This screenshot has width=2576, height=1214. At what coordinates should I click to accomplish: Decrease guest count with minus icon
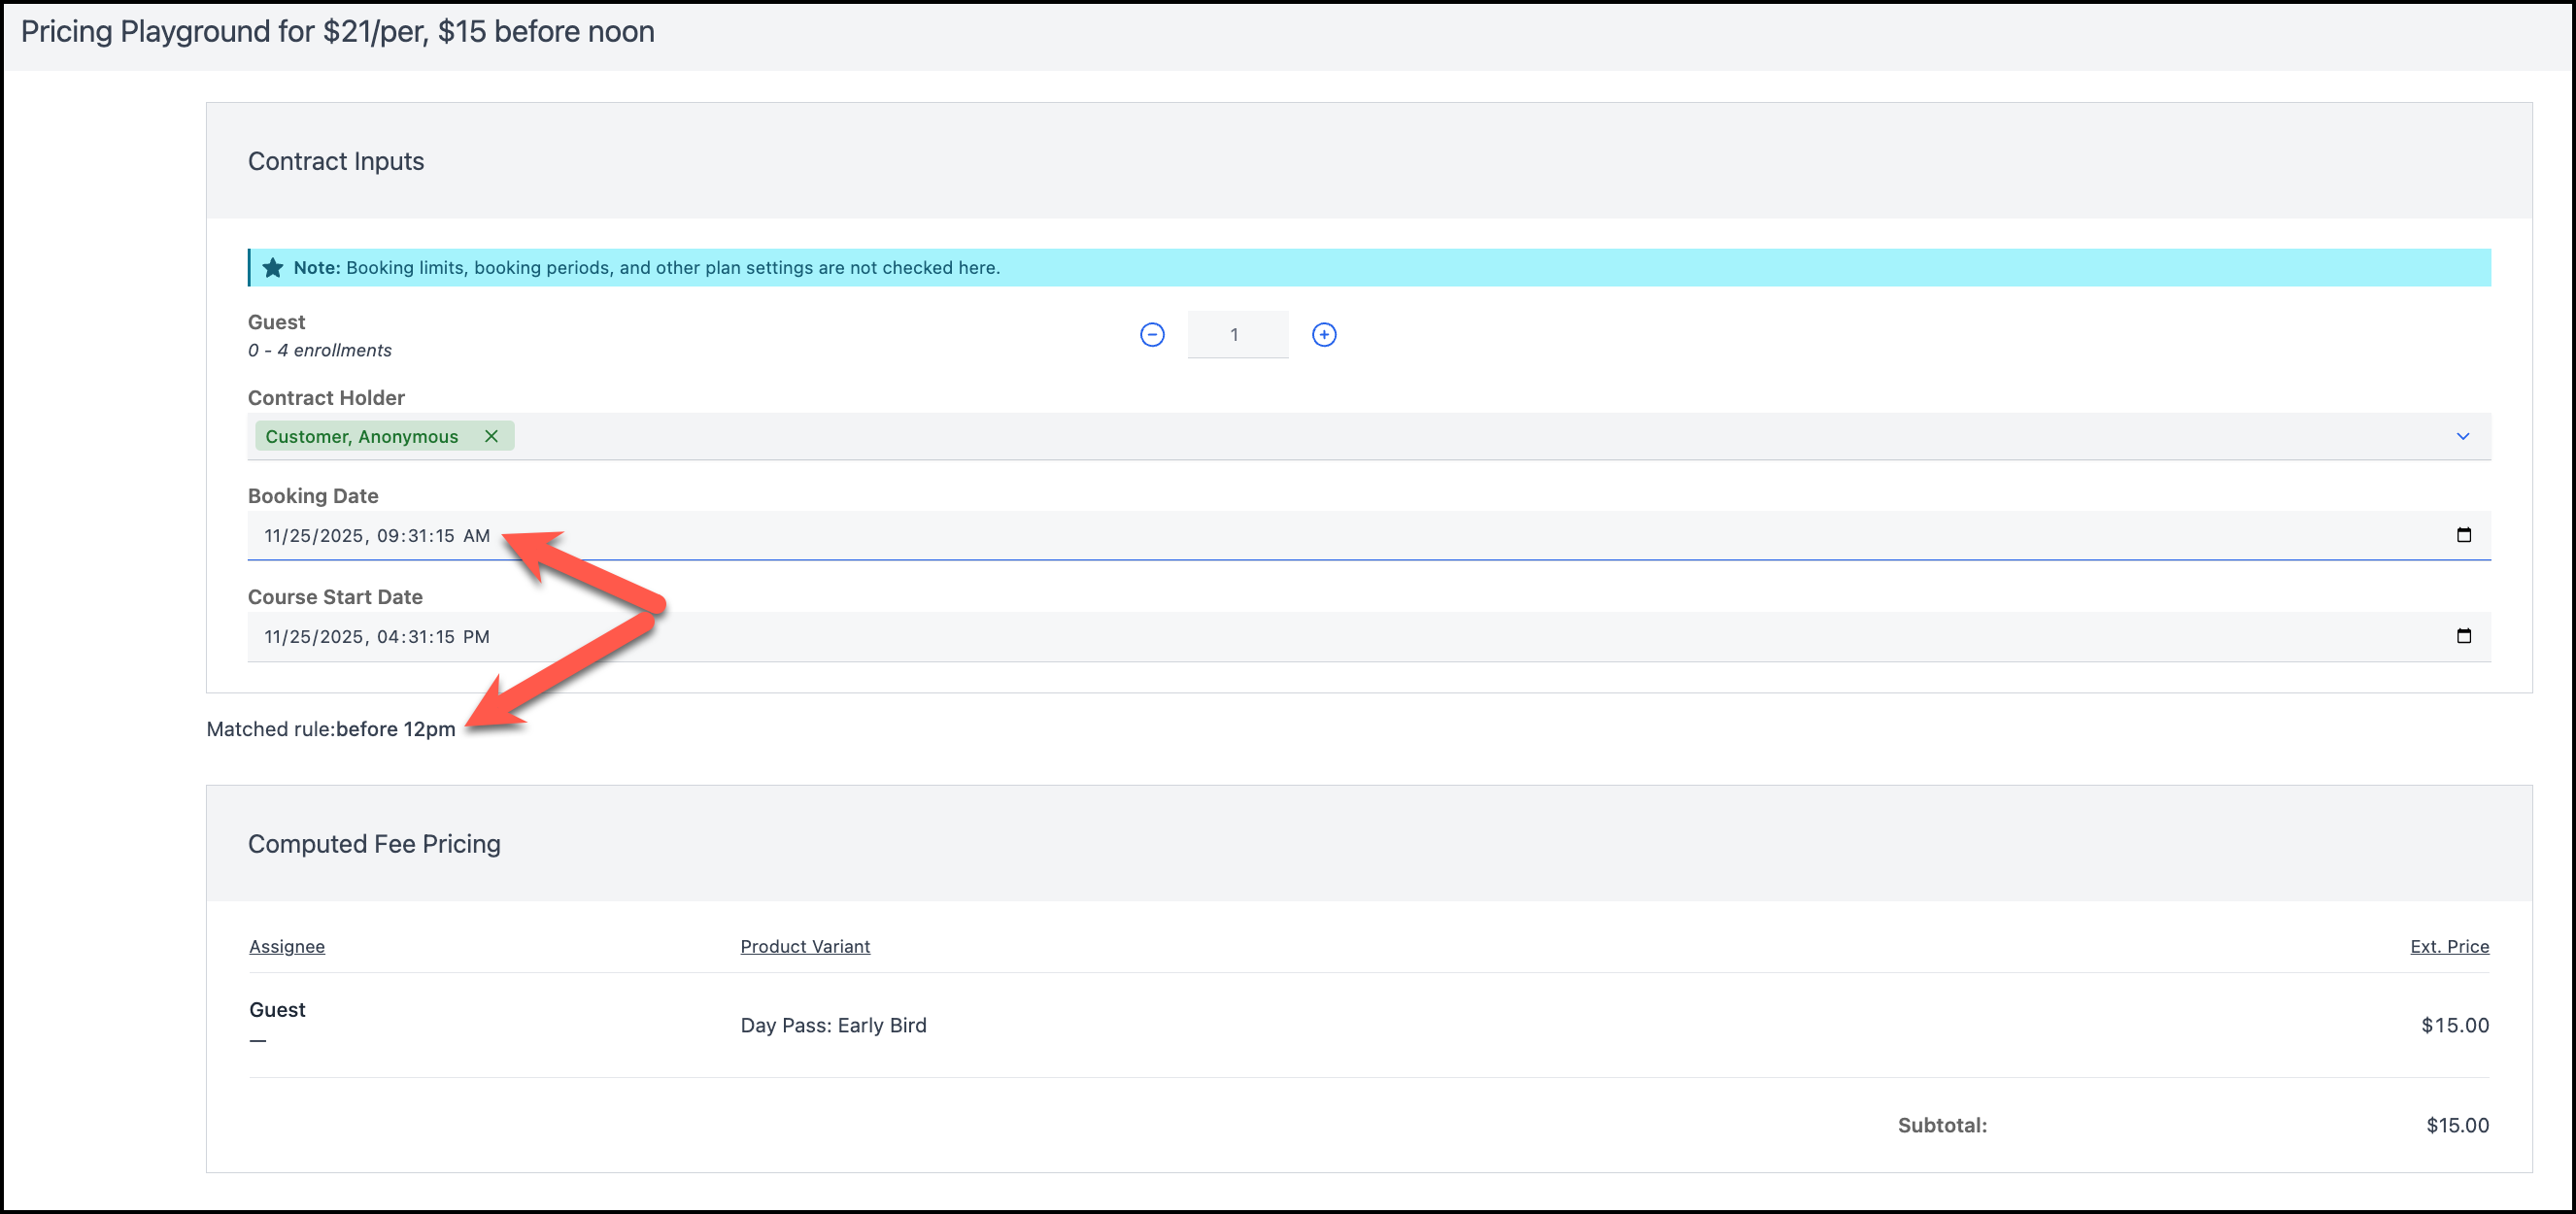[x=1152, y=335]
